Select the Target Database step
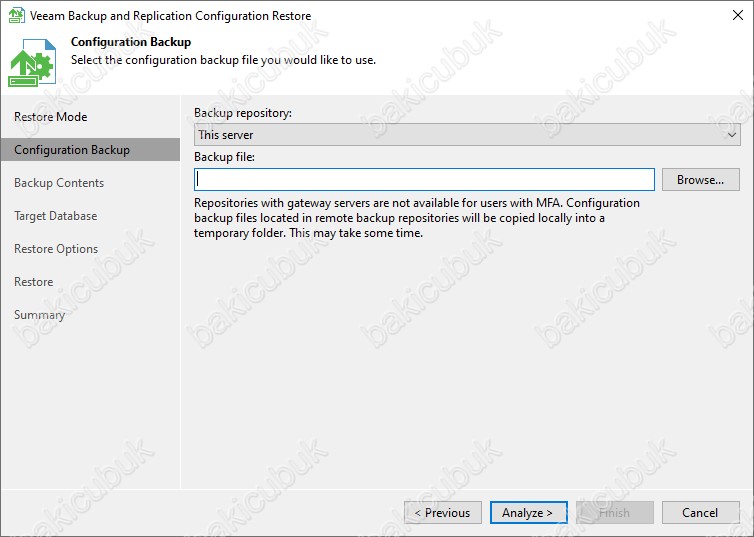The height and width of the screenshot is (537, 754). [55, 216]
